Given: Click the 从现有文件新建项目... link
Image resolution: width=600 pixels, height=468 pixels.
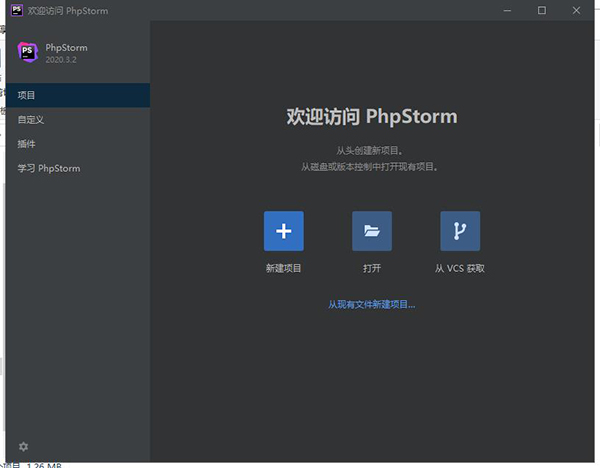Looking at the screenshot, I should point(372,305).
